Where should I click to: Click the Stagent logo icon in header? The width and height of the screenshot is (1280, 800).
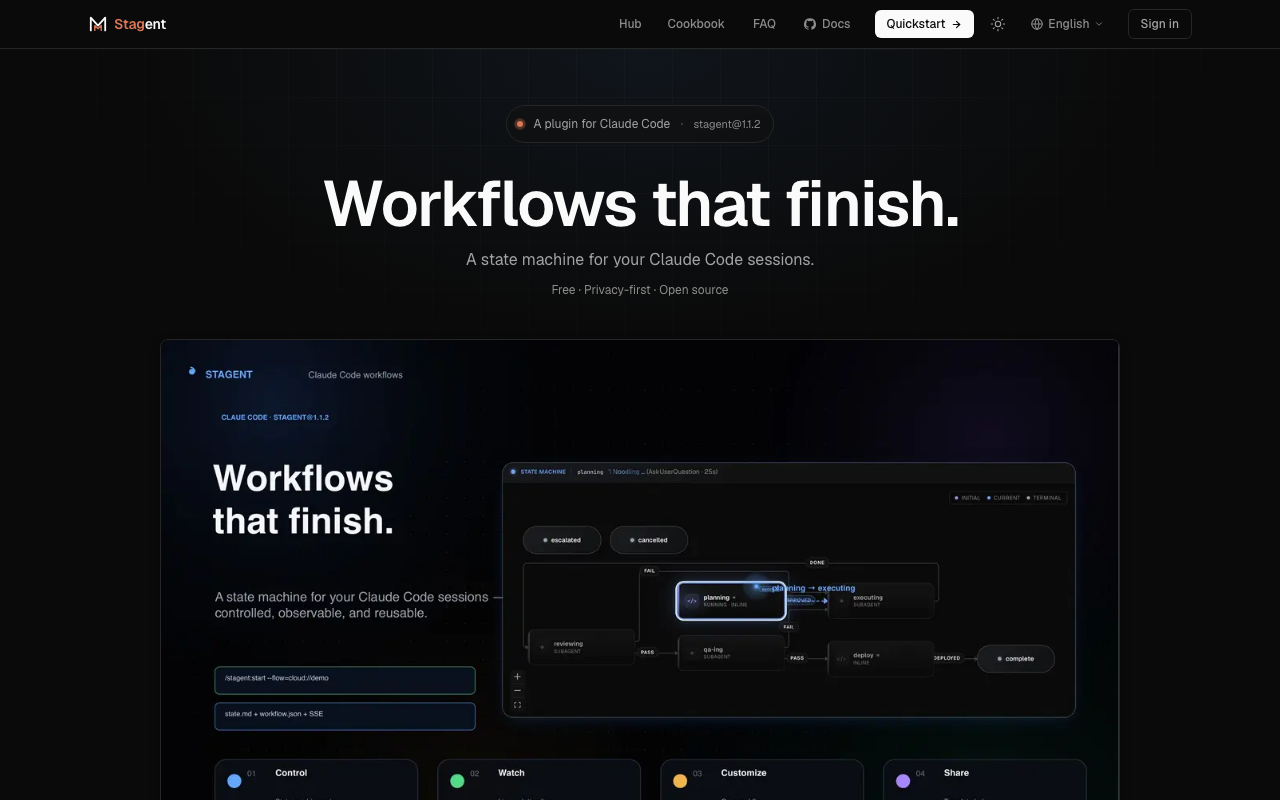point(98,24)
